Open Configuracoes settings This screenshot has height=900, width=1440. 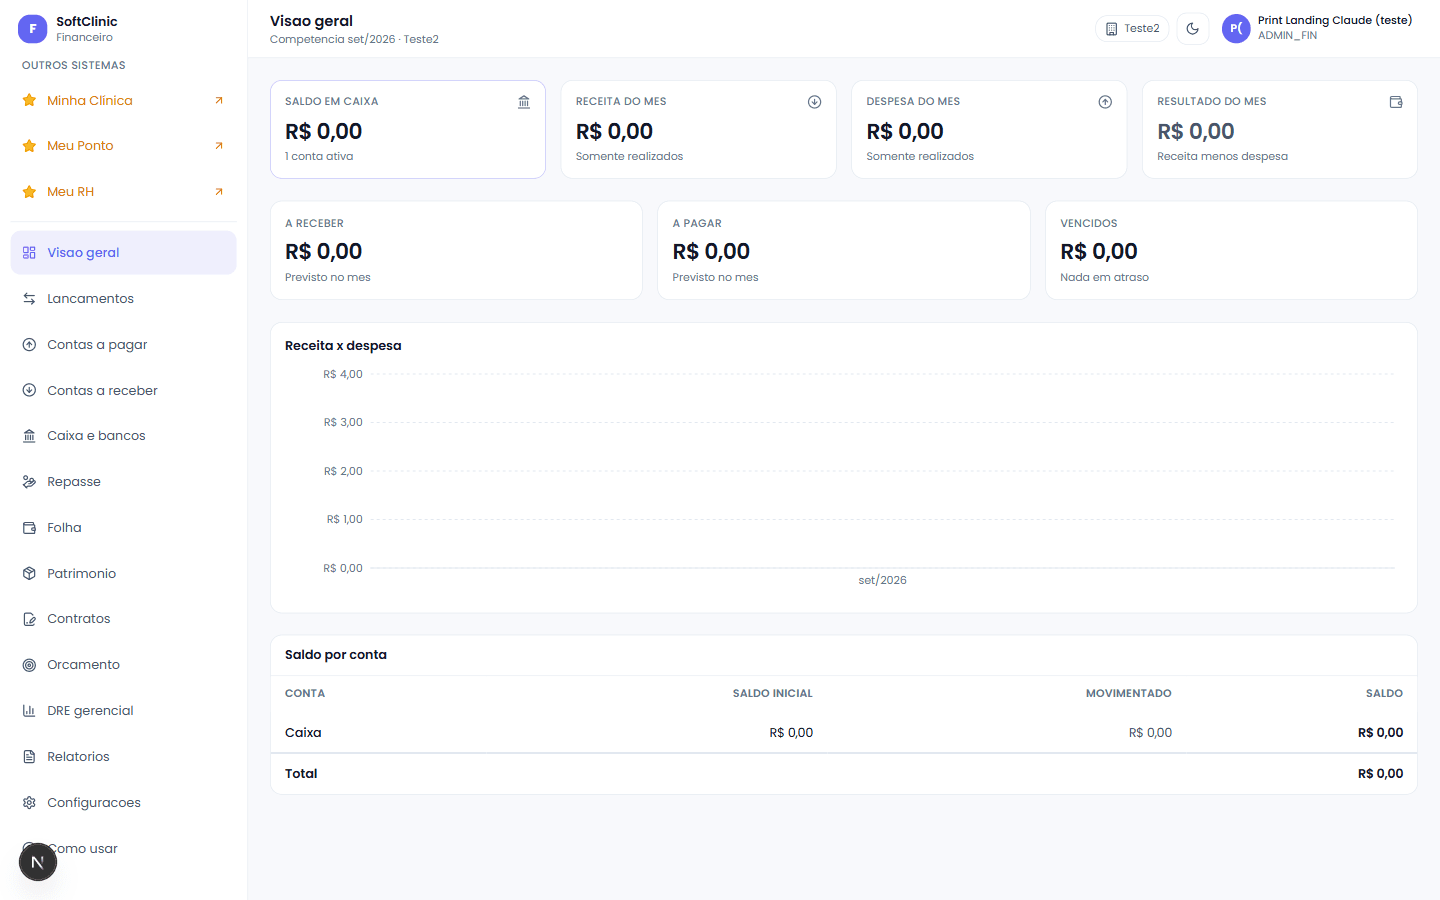tap(124, 803)
